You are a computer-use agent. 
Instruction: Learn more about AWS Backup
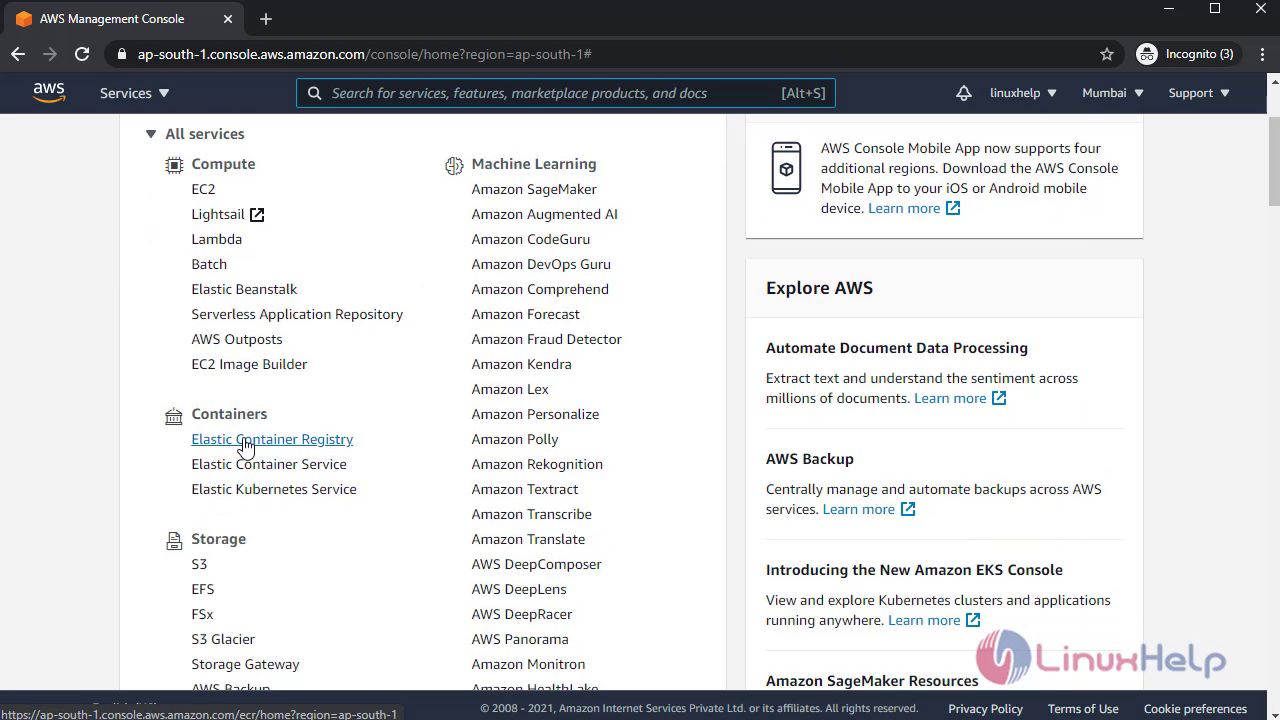coord(869,509)
